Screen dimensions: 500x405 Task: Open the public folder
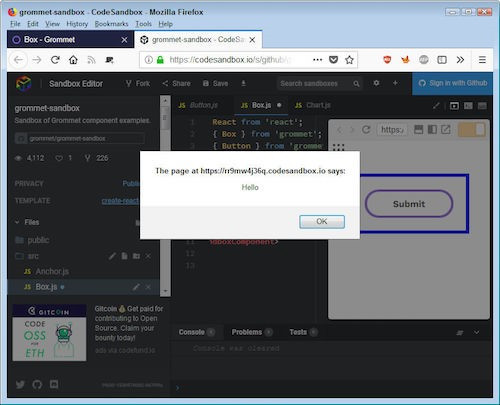coord(33,240)
